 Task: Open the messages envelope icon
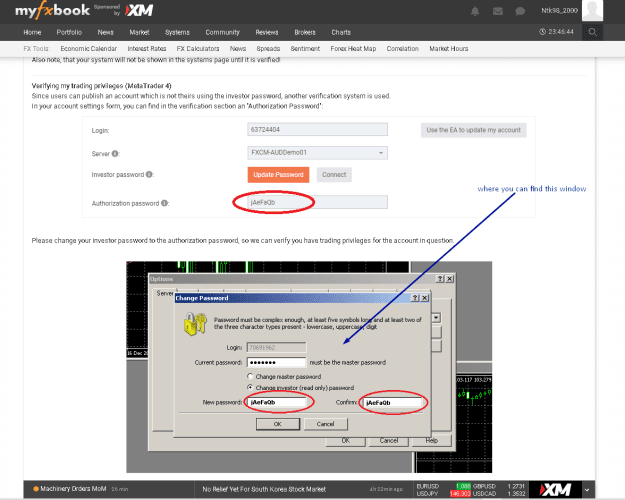[x=497, y=11]
